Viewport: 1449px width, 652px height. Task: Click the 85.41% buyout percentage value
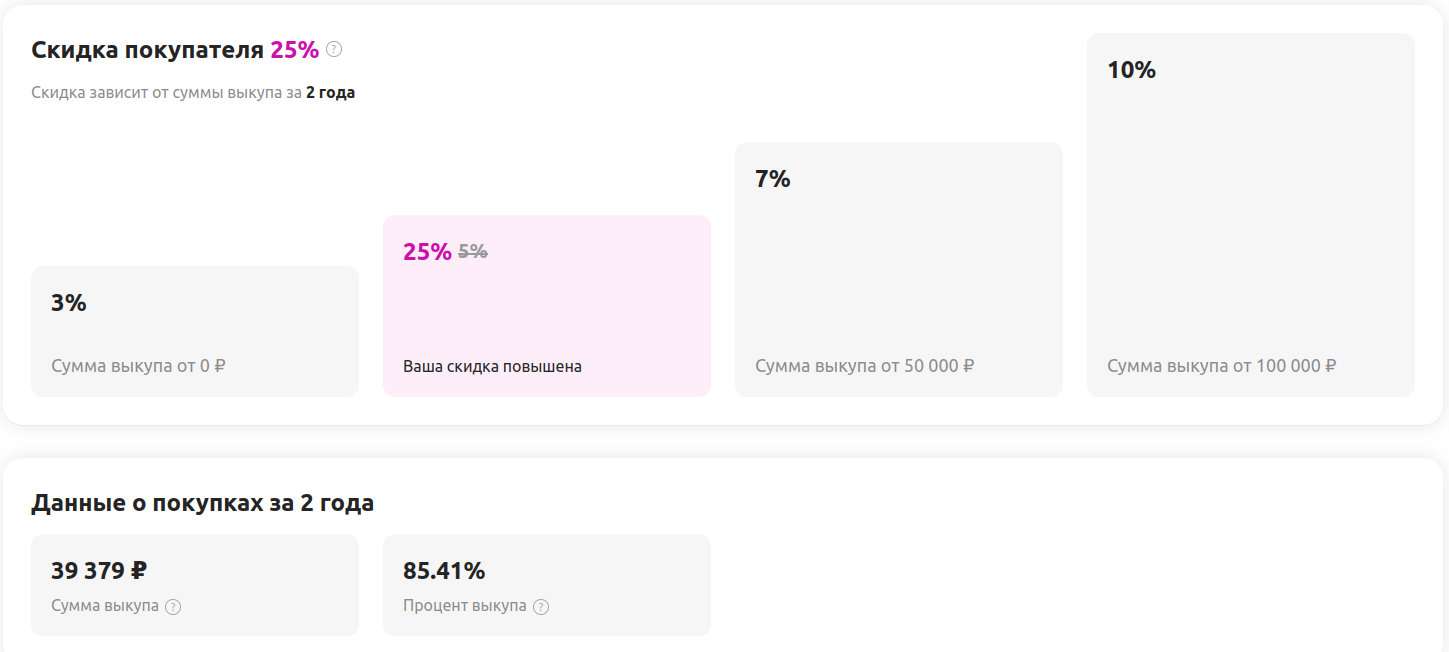coord(444,571)
